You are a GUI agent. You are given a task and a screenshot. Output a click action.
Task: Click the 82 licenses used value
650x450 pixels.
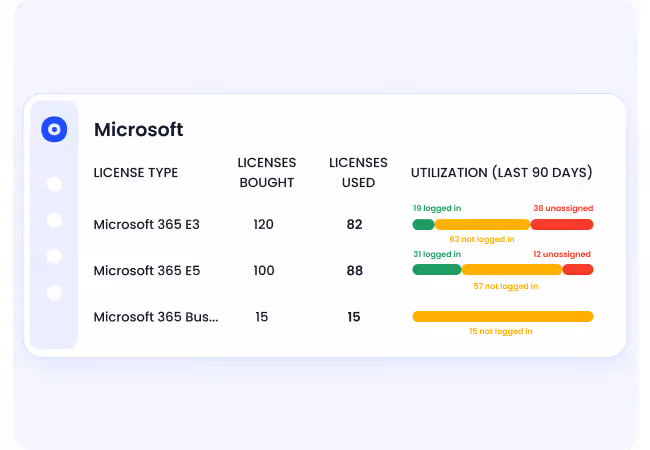point(354,225)
